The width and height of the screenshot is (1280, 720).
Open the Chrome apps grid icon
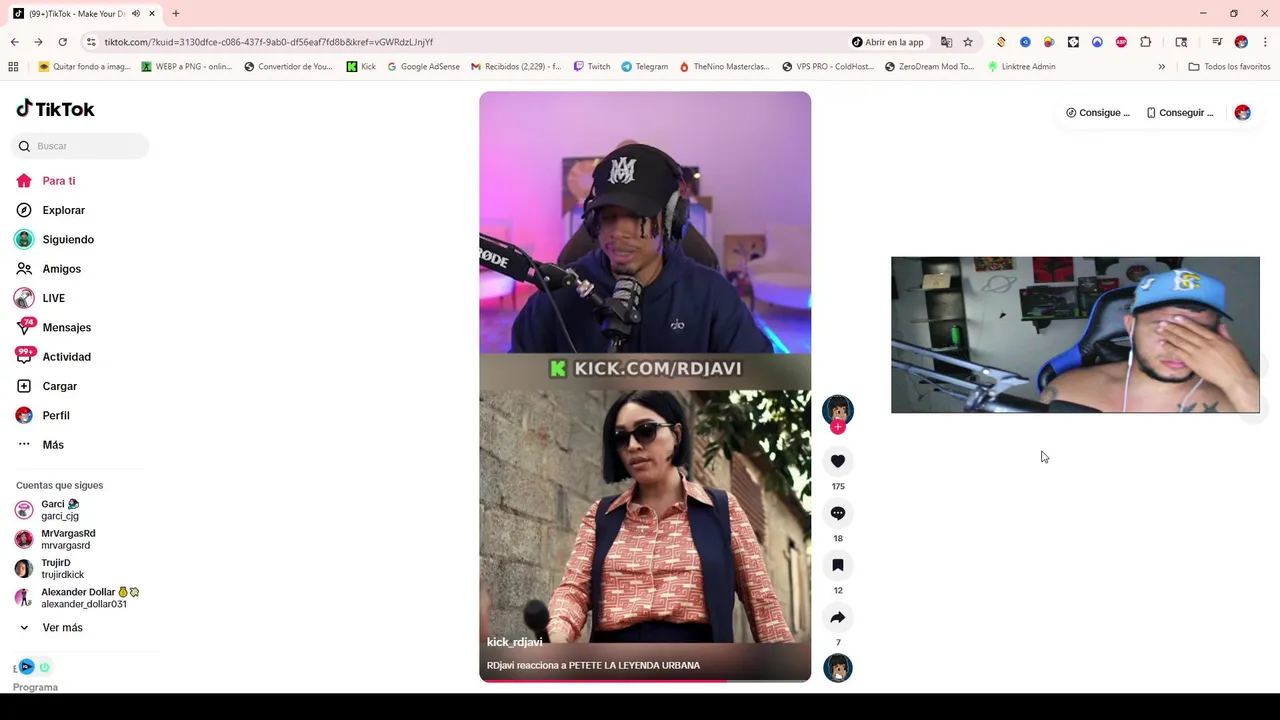click(x=13, y=67)
